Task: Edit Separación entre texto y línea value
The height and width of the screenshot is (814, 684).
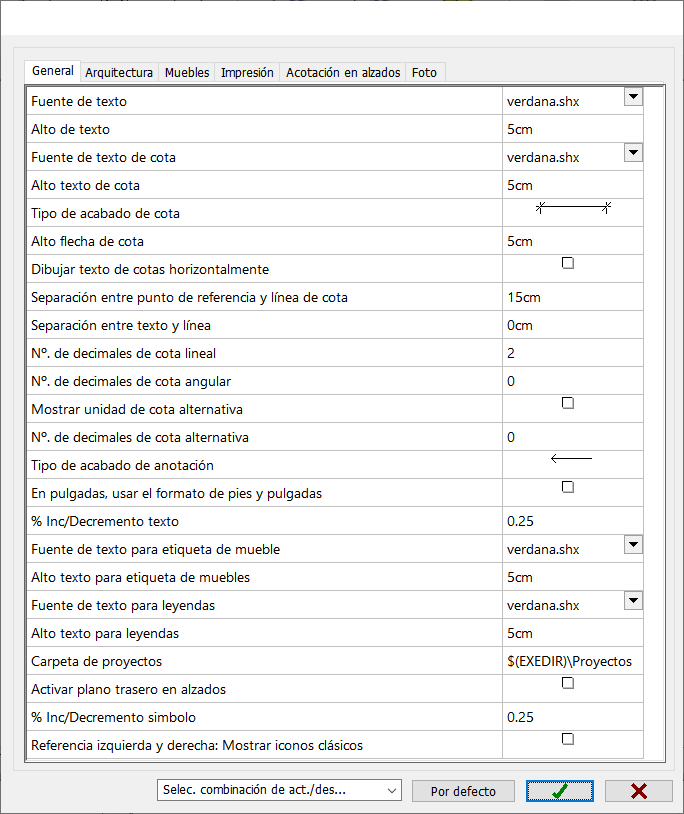Action: 573,325
